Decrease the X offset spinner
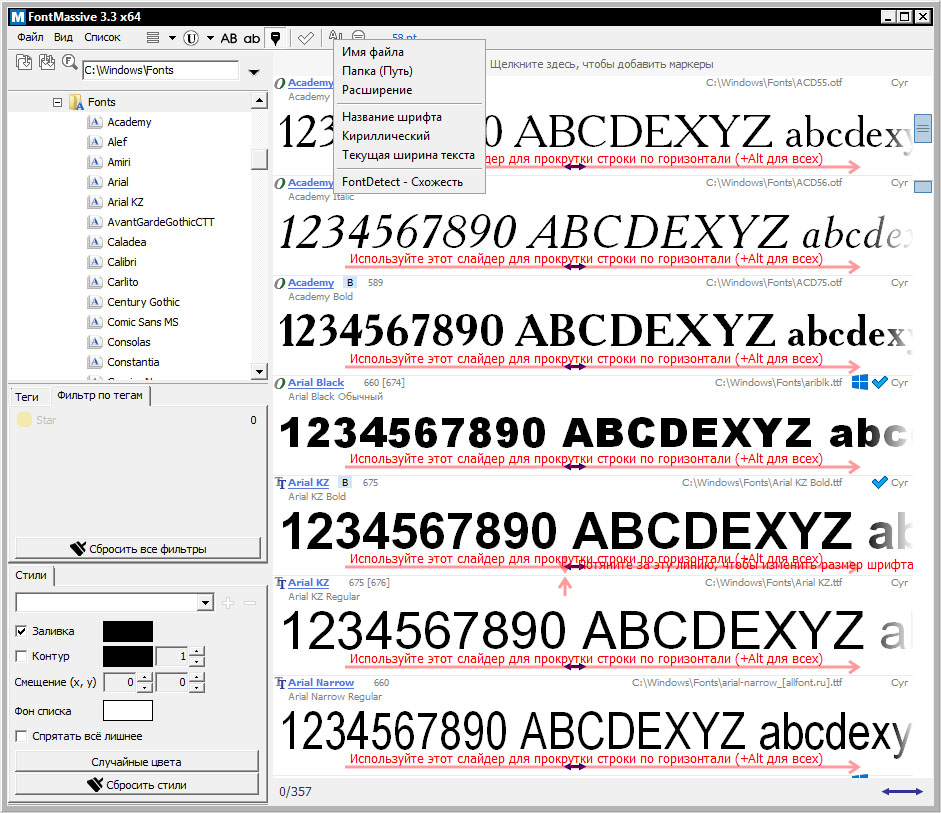 (145, 687)
